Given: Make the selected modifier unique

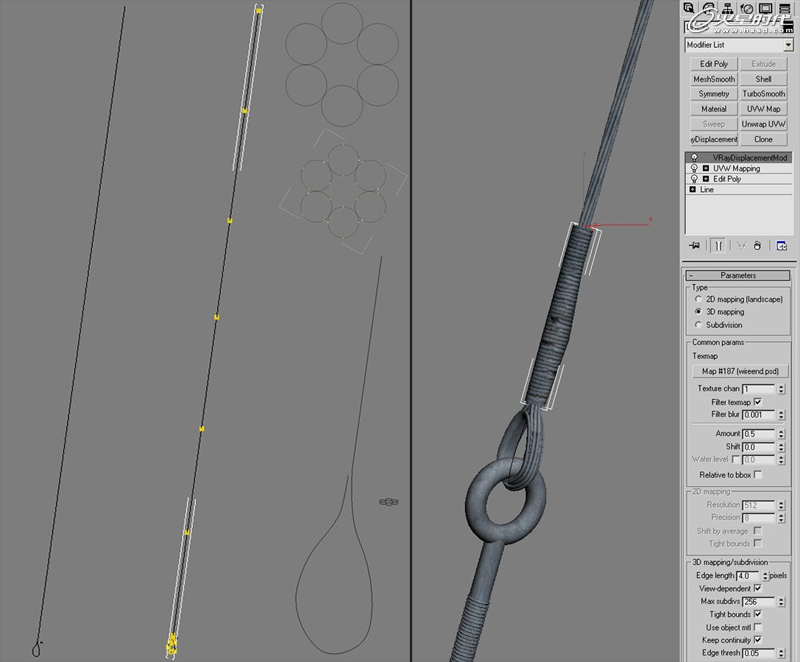Looking at the screenshot, I should 741,246.
